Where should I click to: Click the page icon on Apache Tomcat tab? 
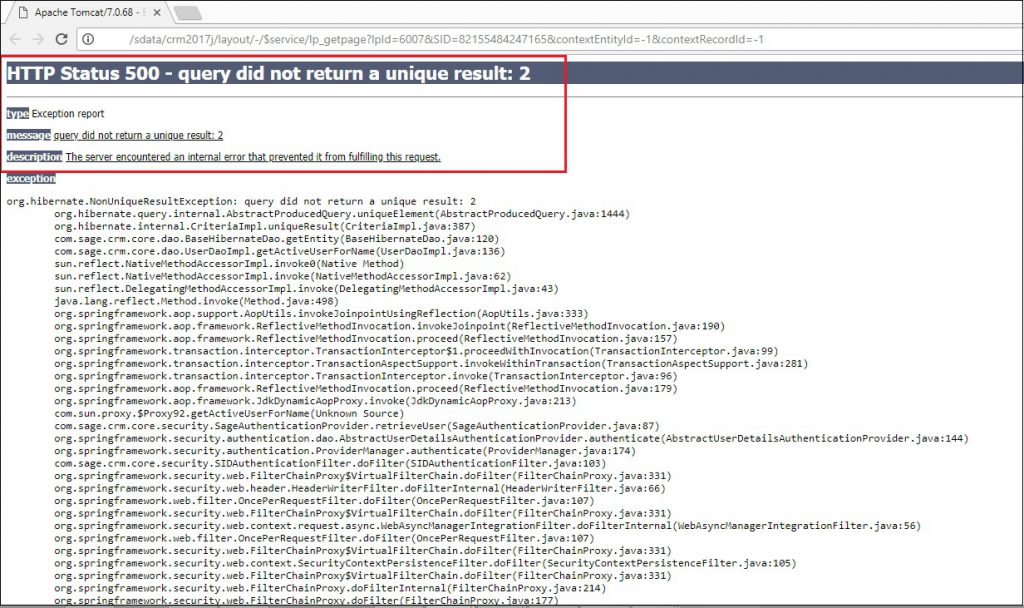click(23, 11)
